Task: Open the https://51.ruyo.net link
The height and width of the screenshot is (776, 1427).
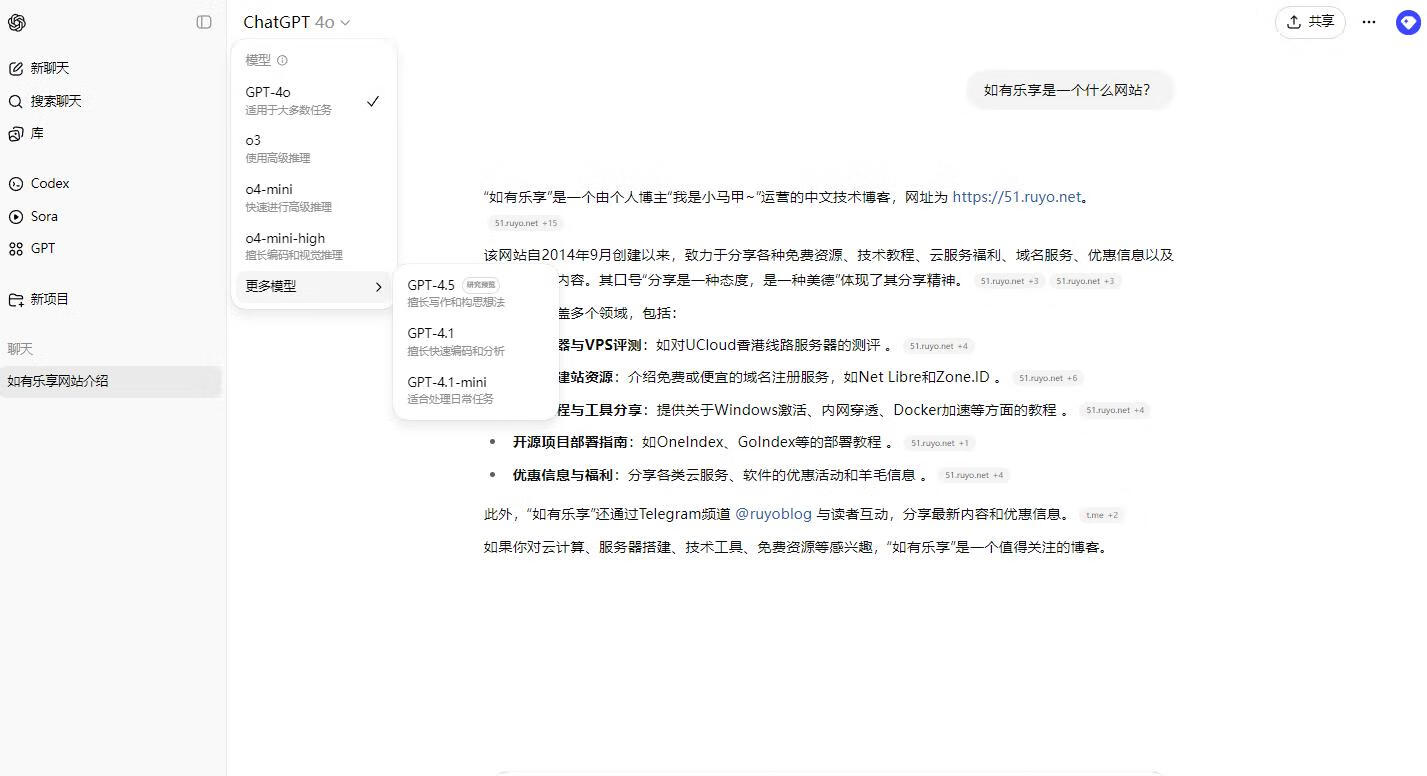Action: [x=1016, y=197]
